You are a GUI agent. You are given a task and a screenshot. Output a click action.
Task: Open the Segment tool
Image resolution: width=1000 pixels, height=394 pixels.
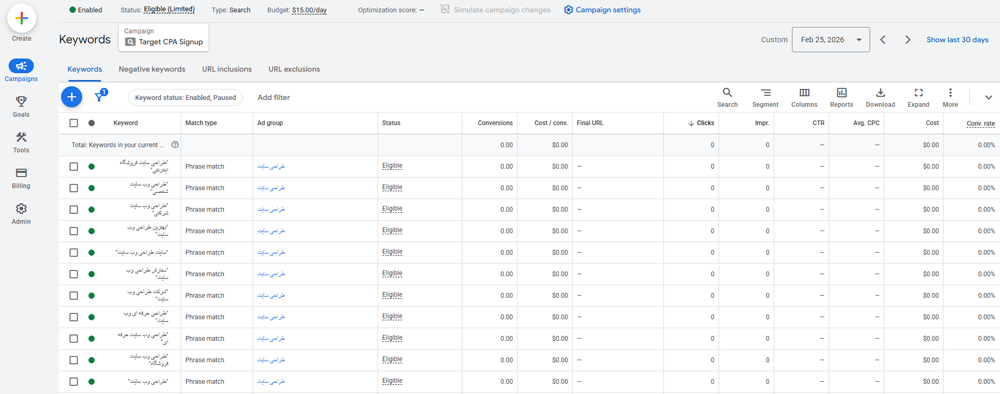[765, 97]
